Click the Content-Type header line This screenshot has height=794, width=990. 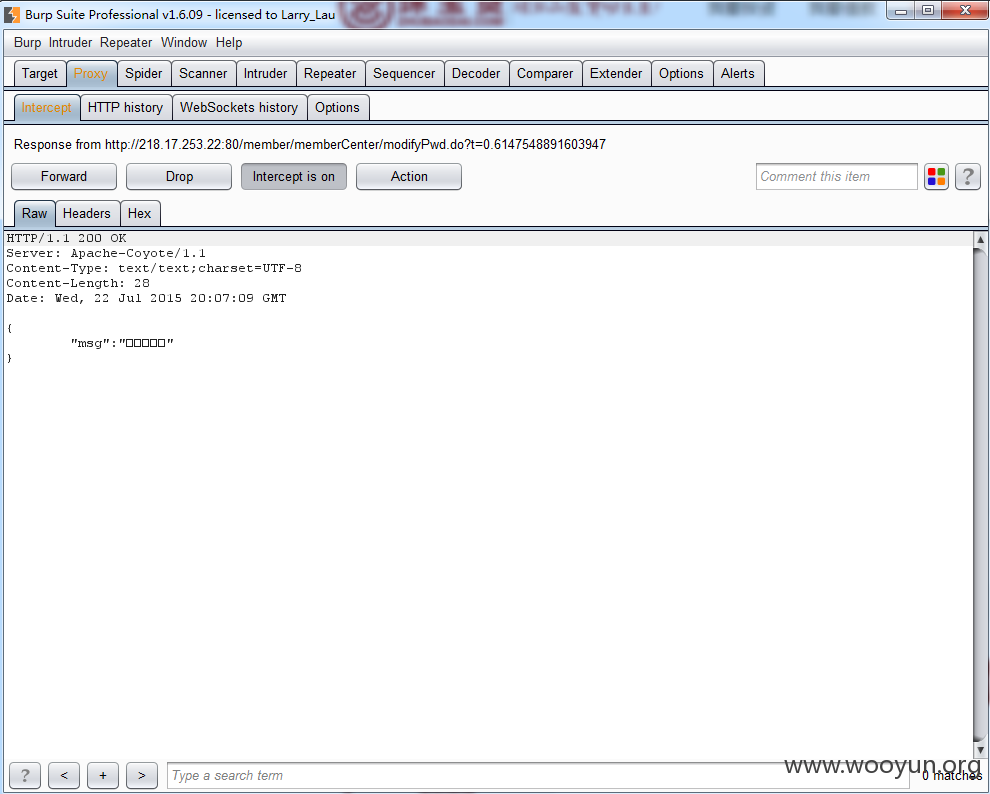tap(154, 268)
